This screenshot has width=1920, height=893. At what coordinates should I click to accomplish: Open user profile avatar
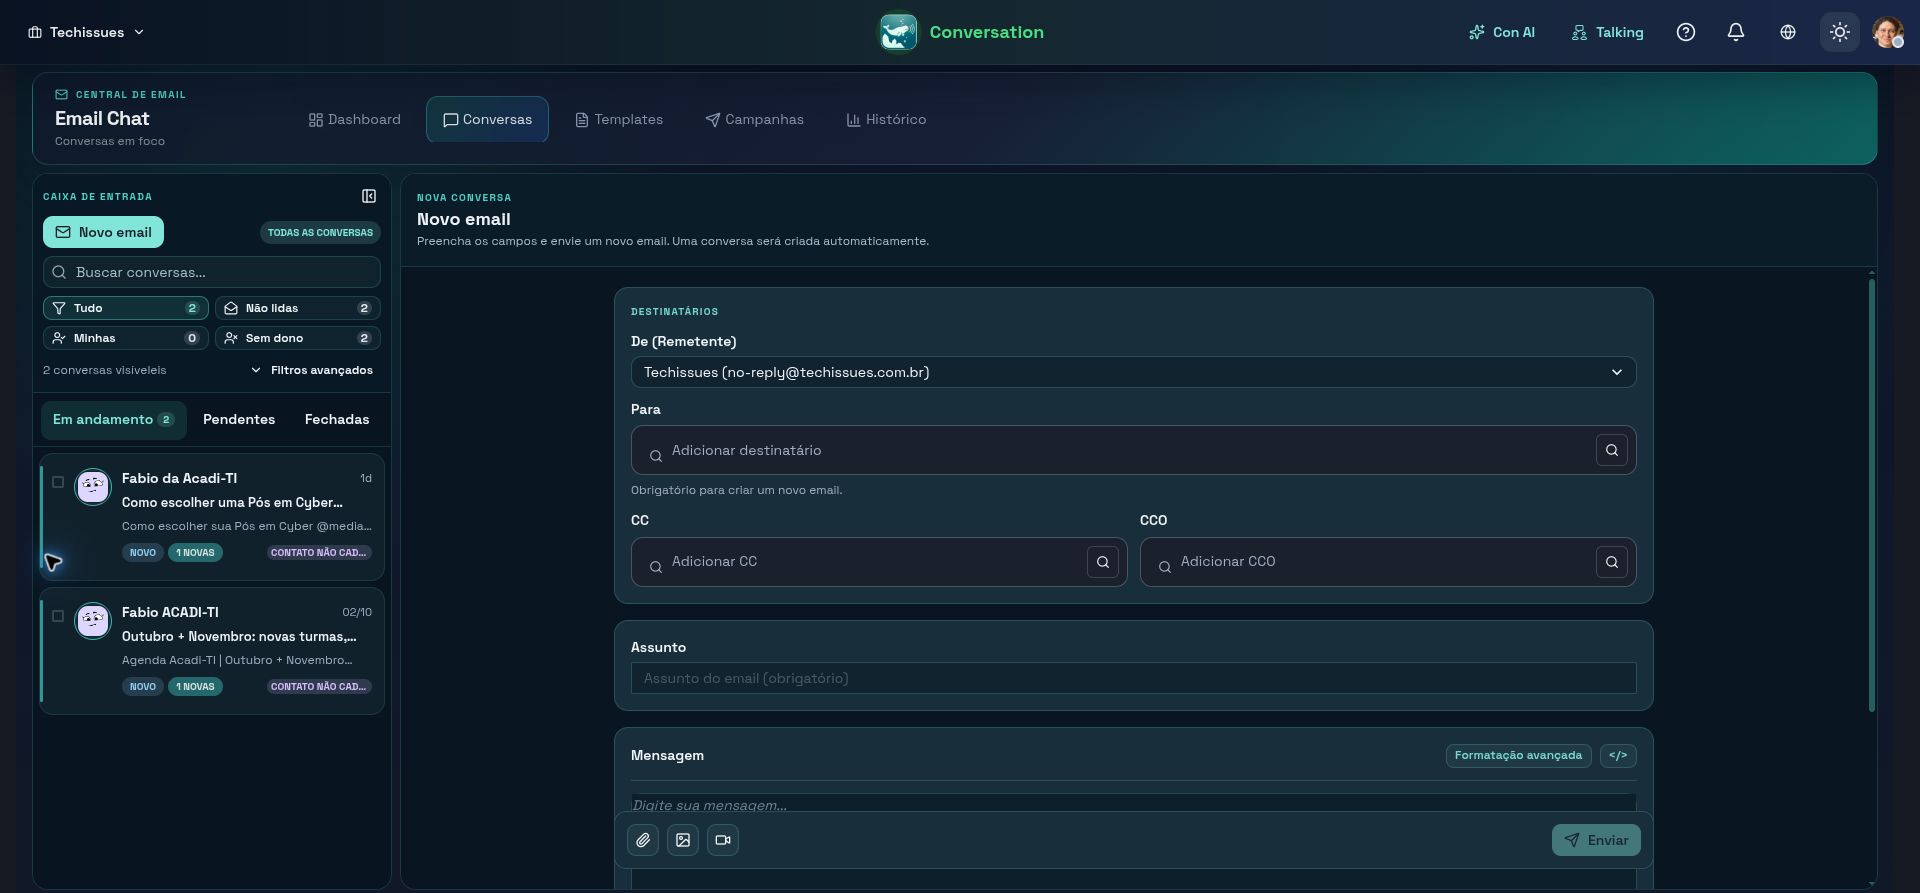1888,32
